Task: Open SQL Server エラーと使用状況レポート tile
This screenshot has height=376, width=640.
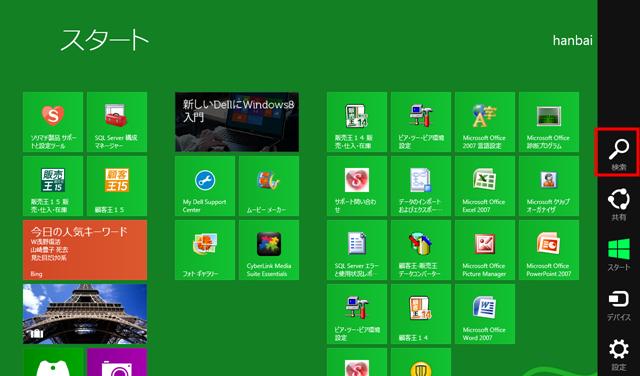Action: coord(357,250)
